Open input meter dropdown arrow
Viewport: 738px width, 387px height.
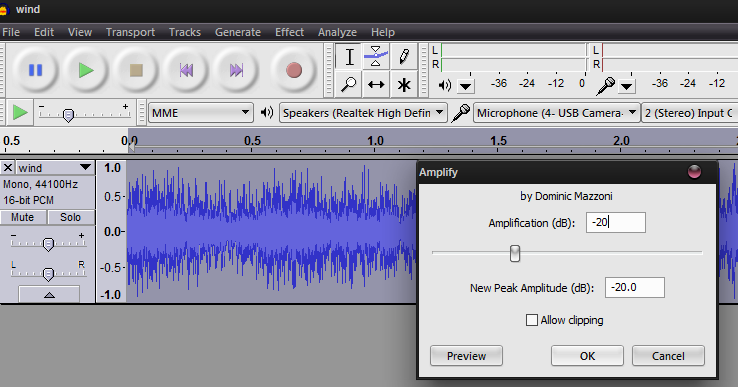pyautogui.click(x=626, y=86)
